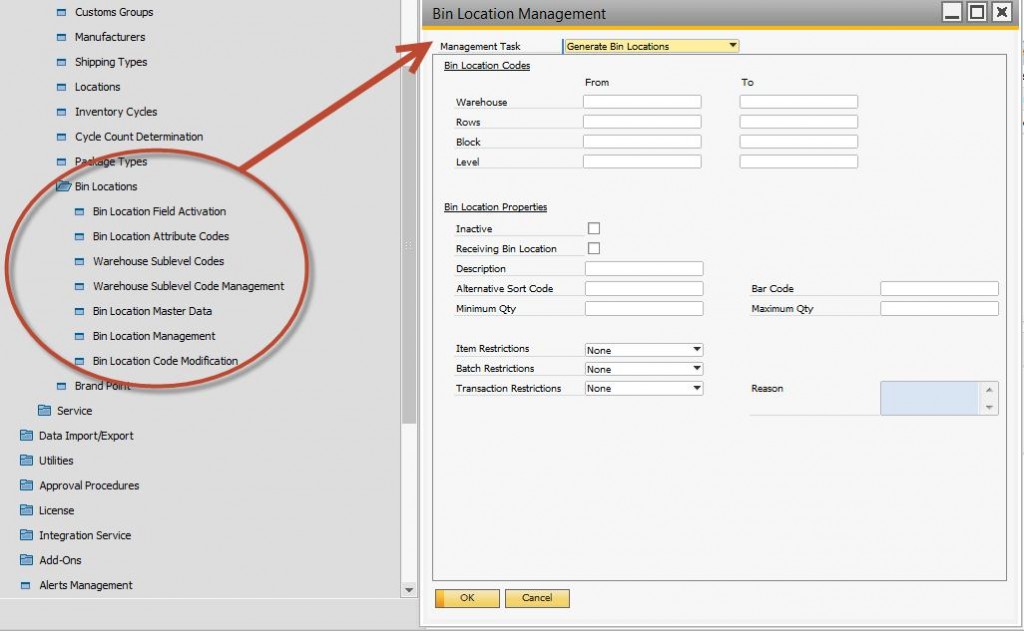Screen dimensions: 1024x632
Task: Click the Utilities folder icon
Action: 26,461
